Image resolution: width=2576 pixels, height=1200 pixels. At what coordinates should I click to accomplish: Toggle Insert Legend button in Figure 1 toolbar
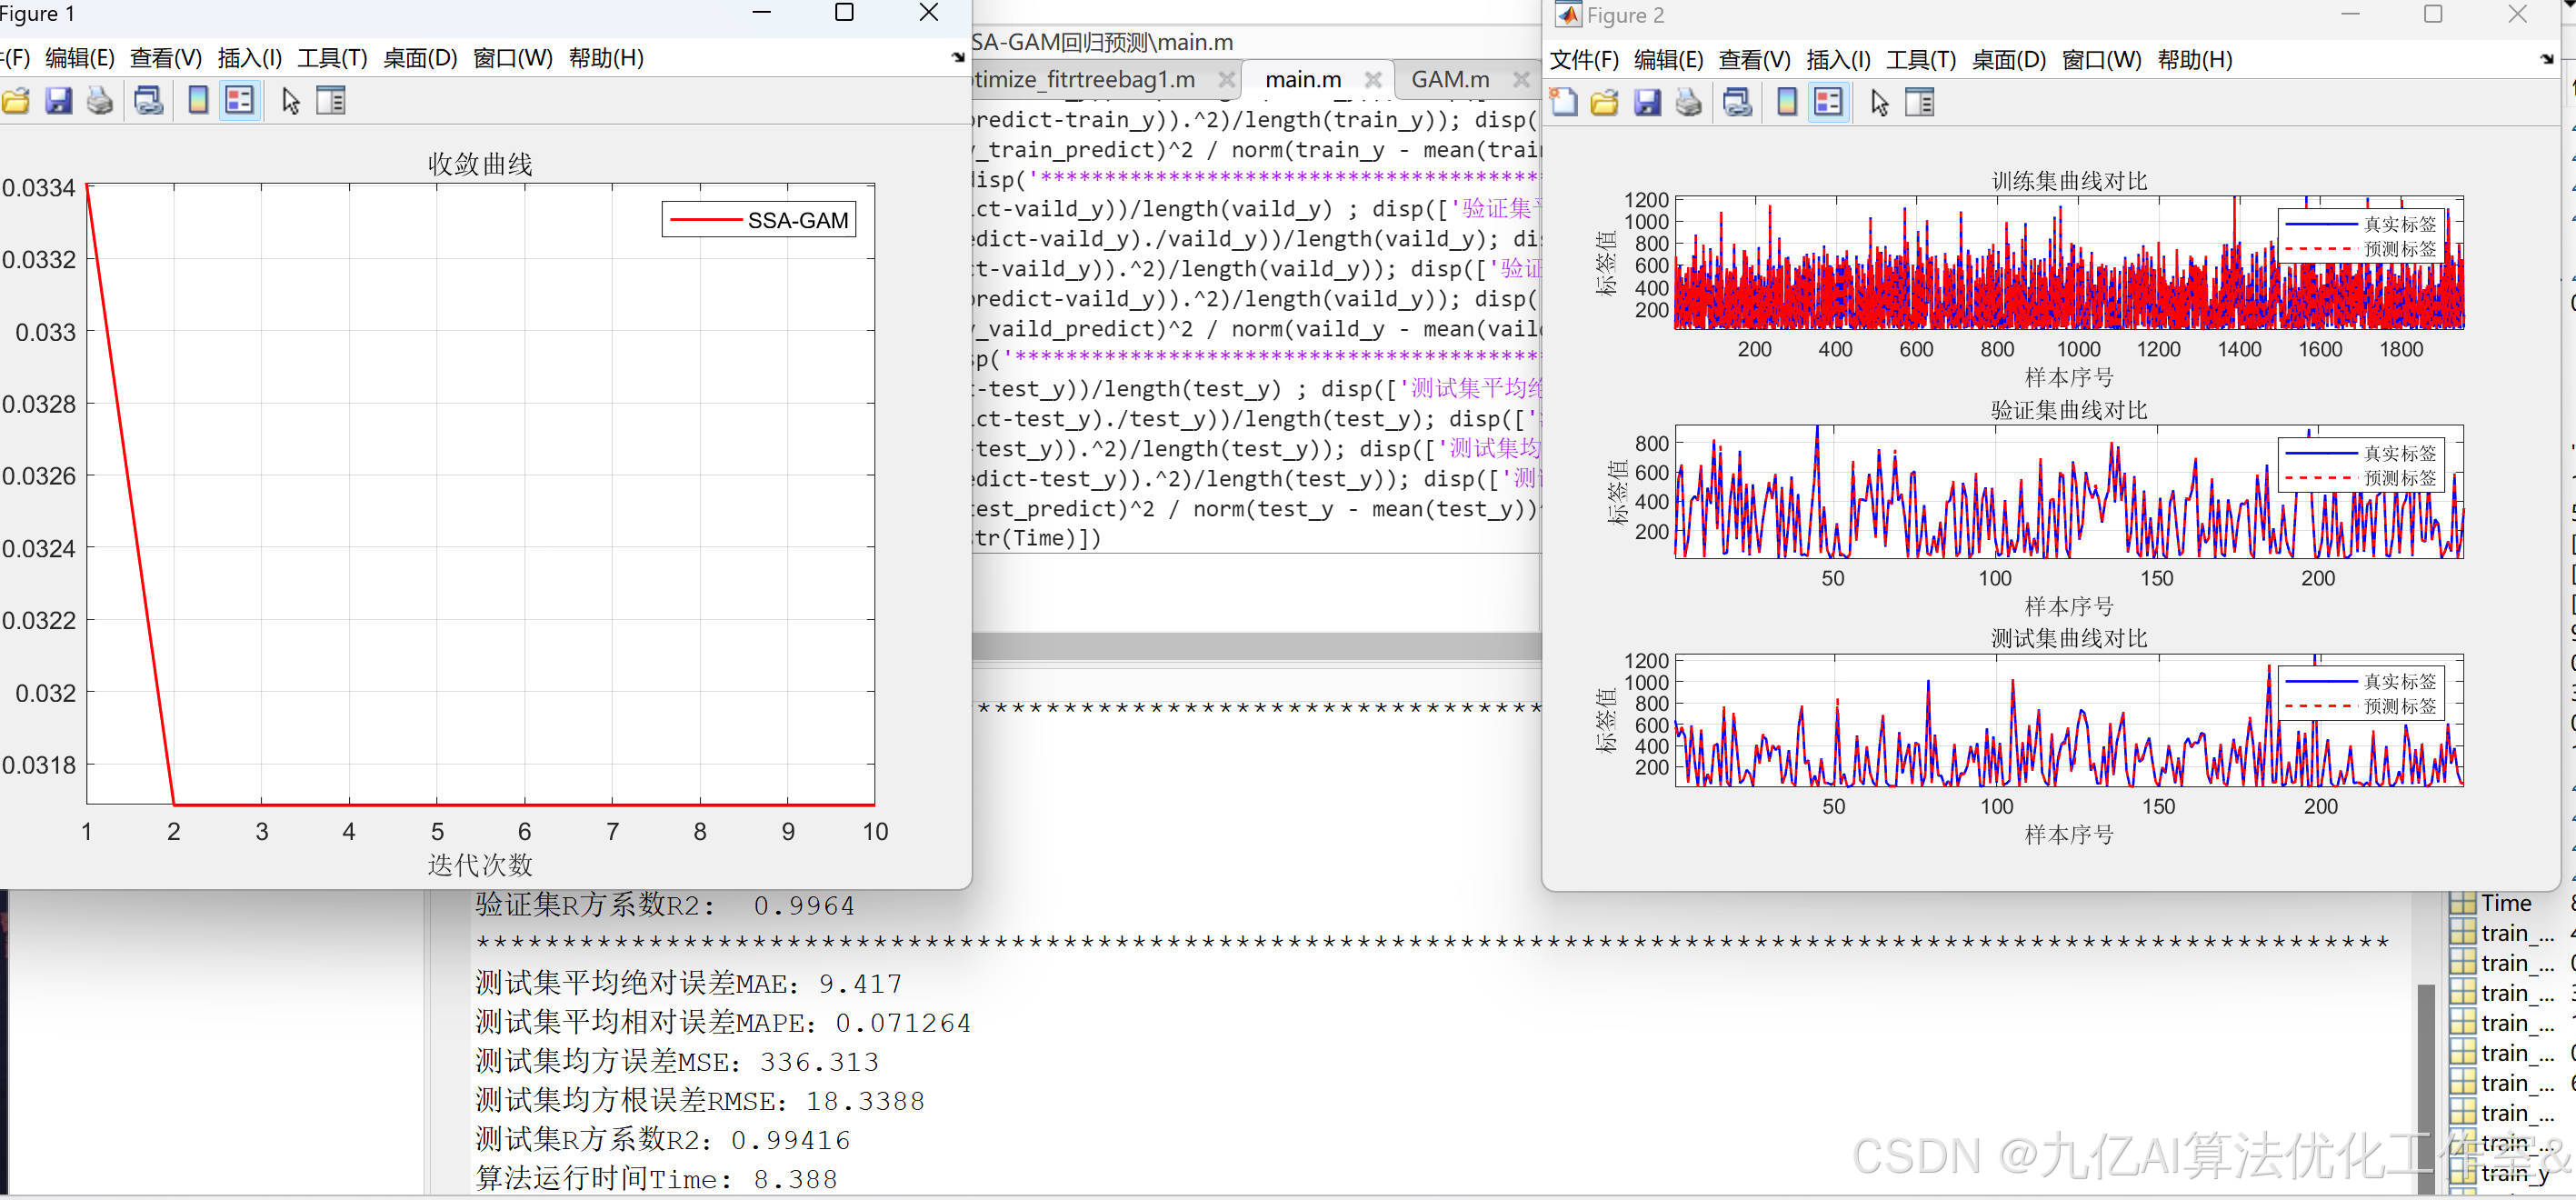[x=240, y=100]
